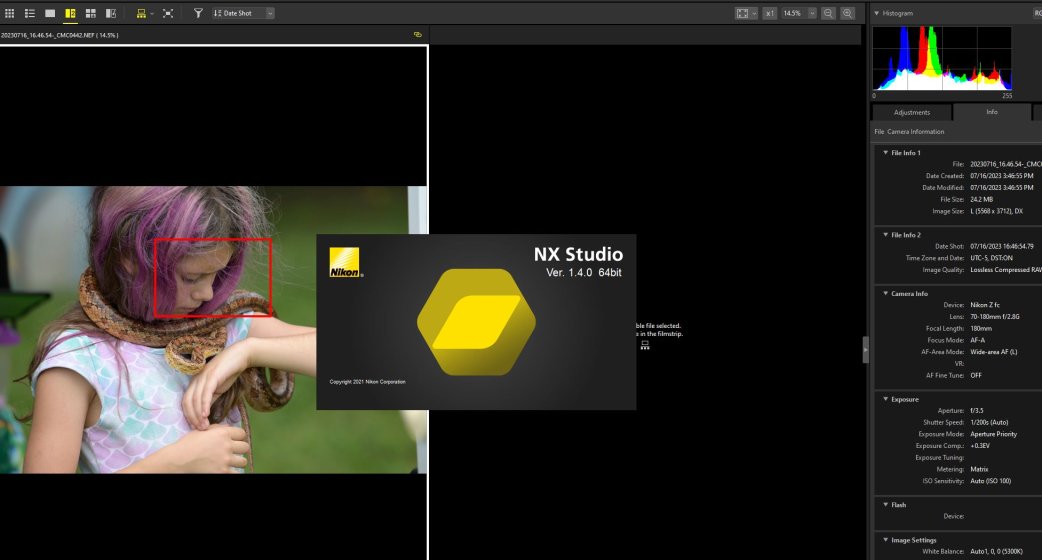This screenshot has height=560, width=1042.
Task: Open the RGB channel selector in Histogram
Action: pos(1037,13)
